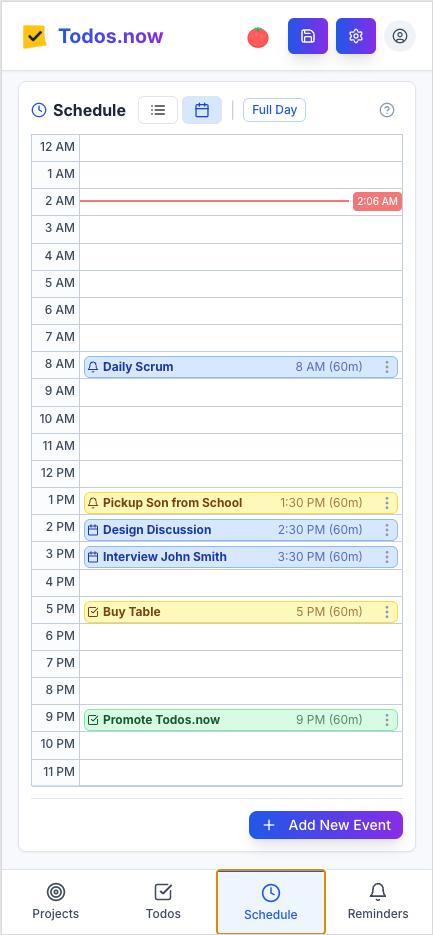
Task: Switch to the list view toggle
Action: 158,110
